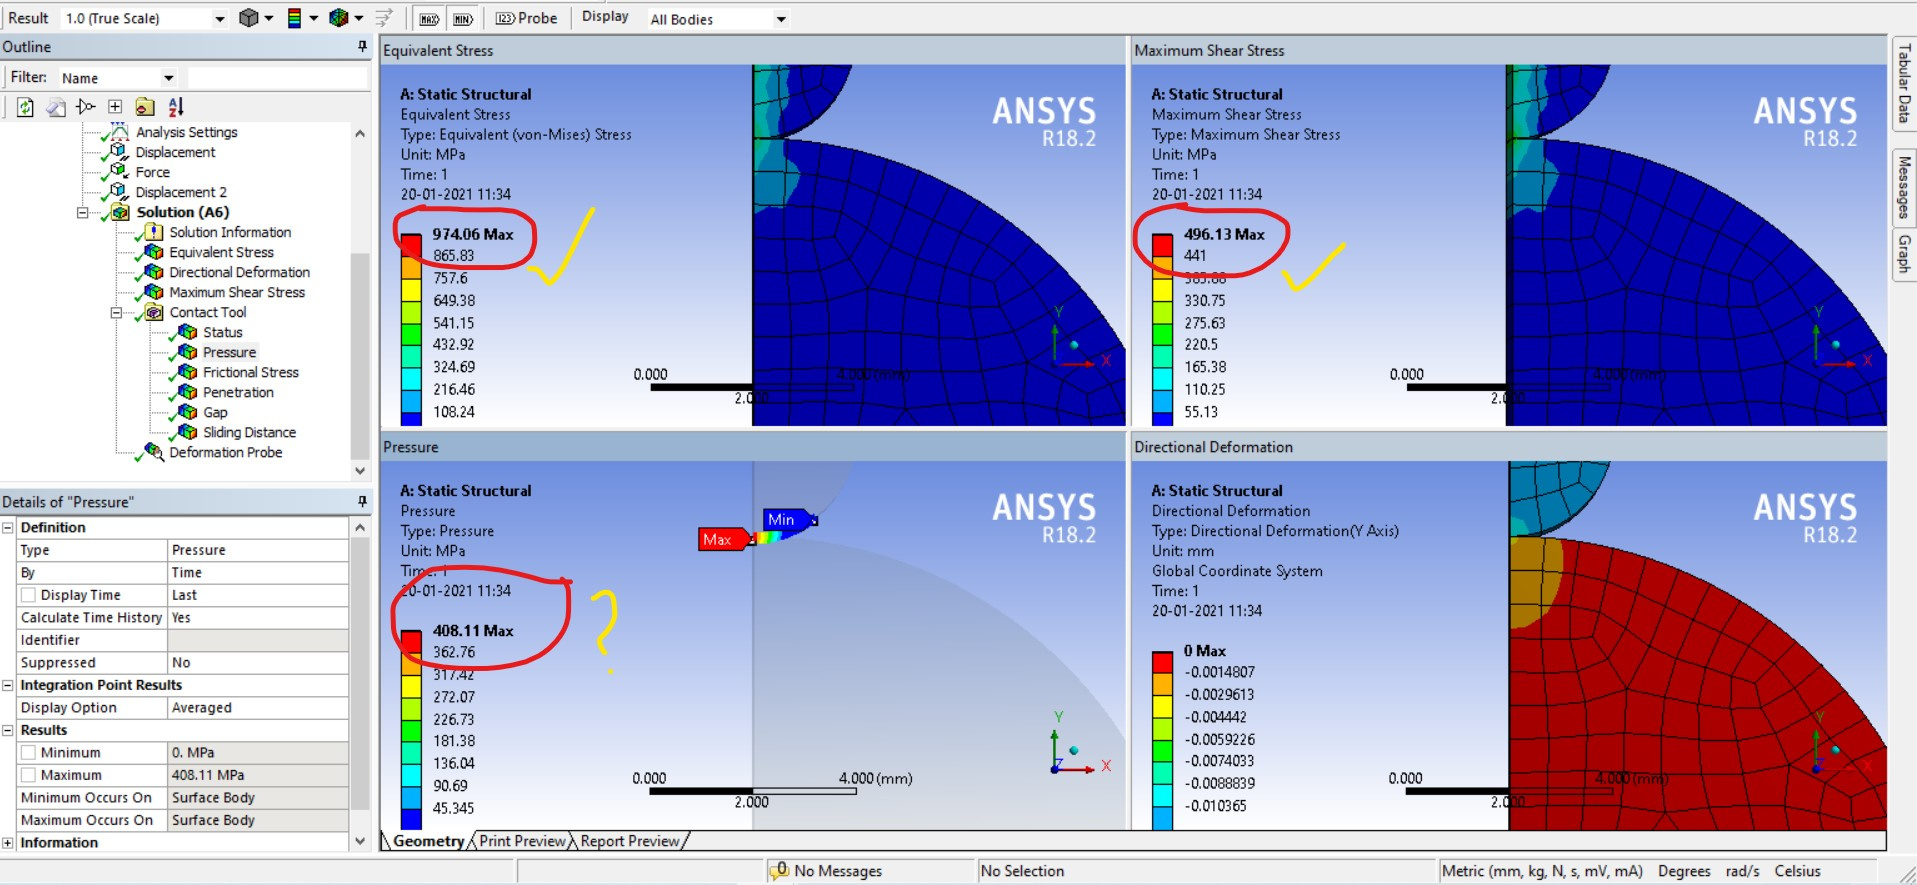Switch to the Report Preview tab
Screen dimensions: 1917x885
(630, 841)
